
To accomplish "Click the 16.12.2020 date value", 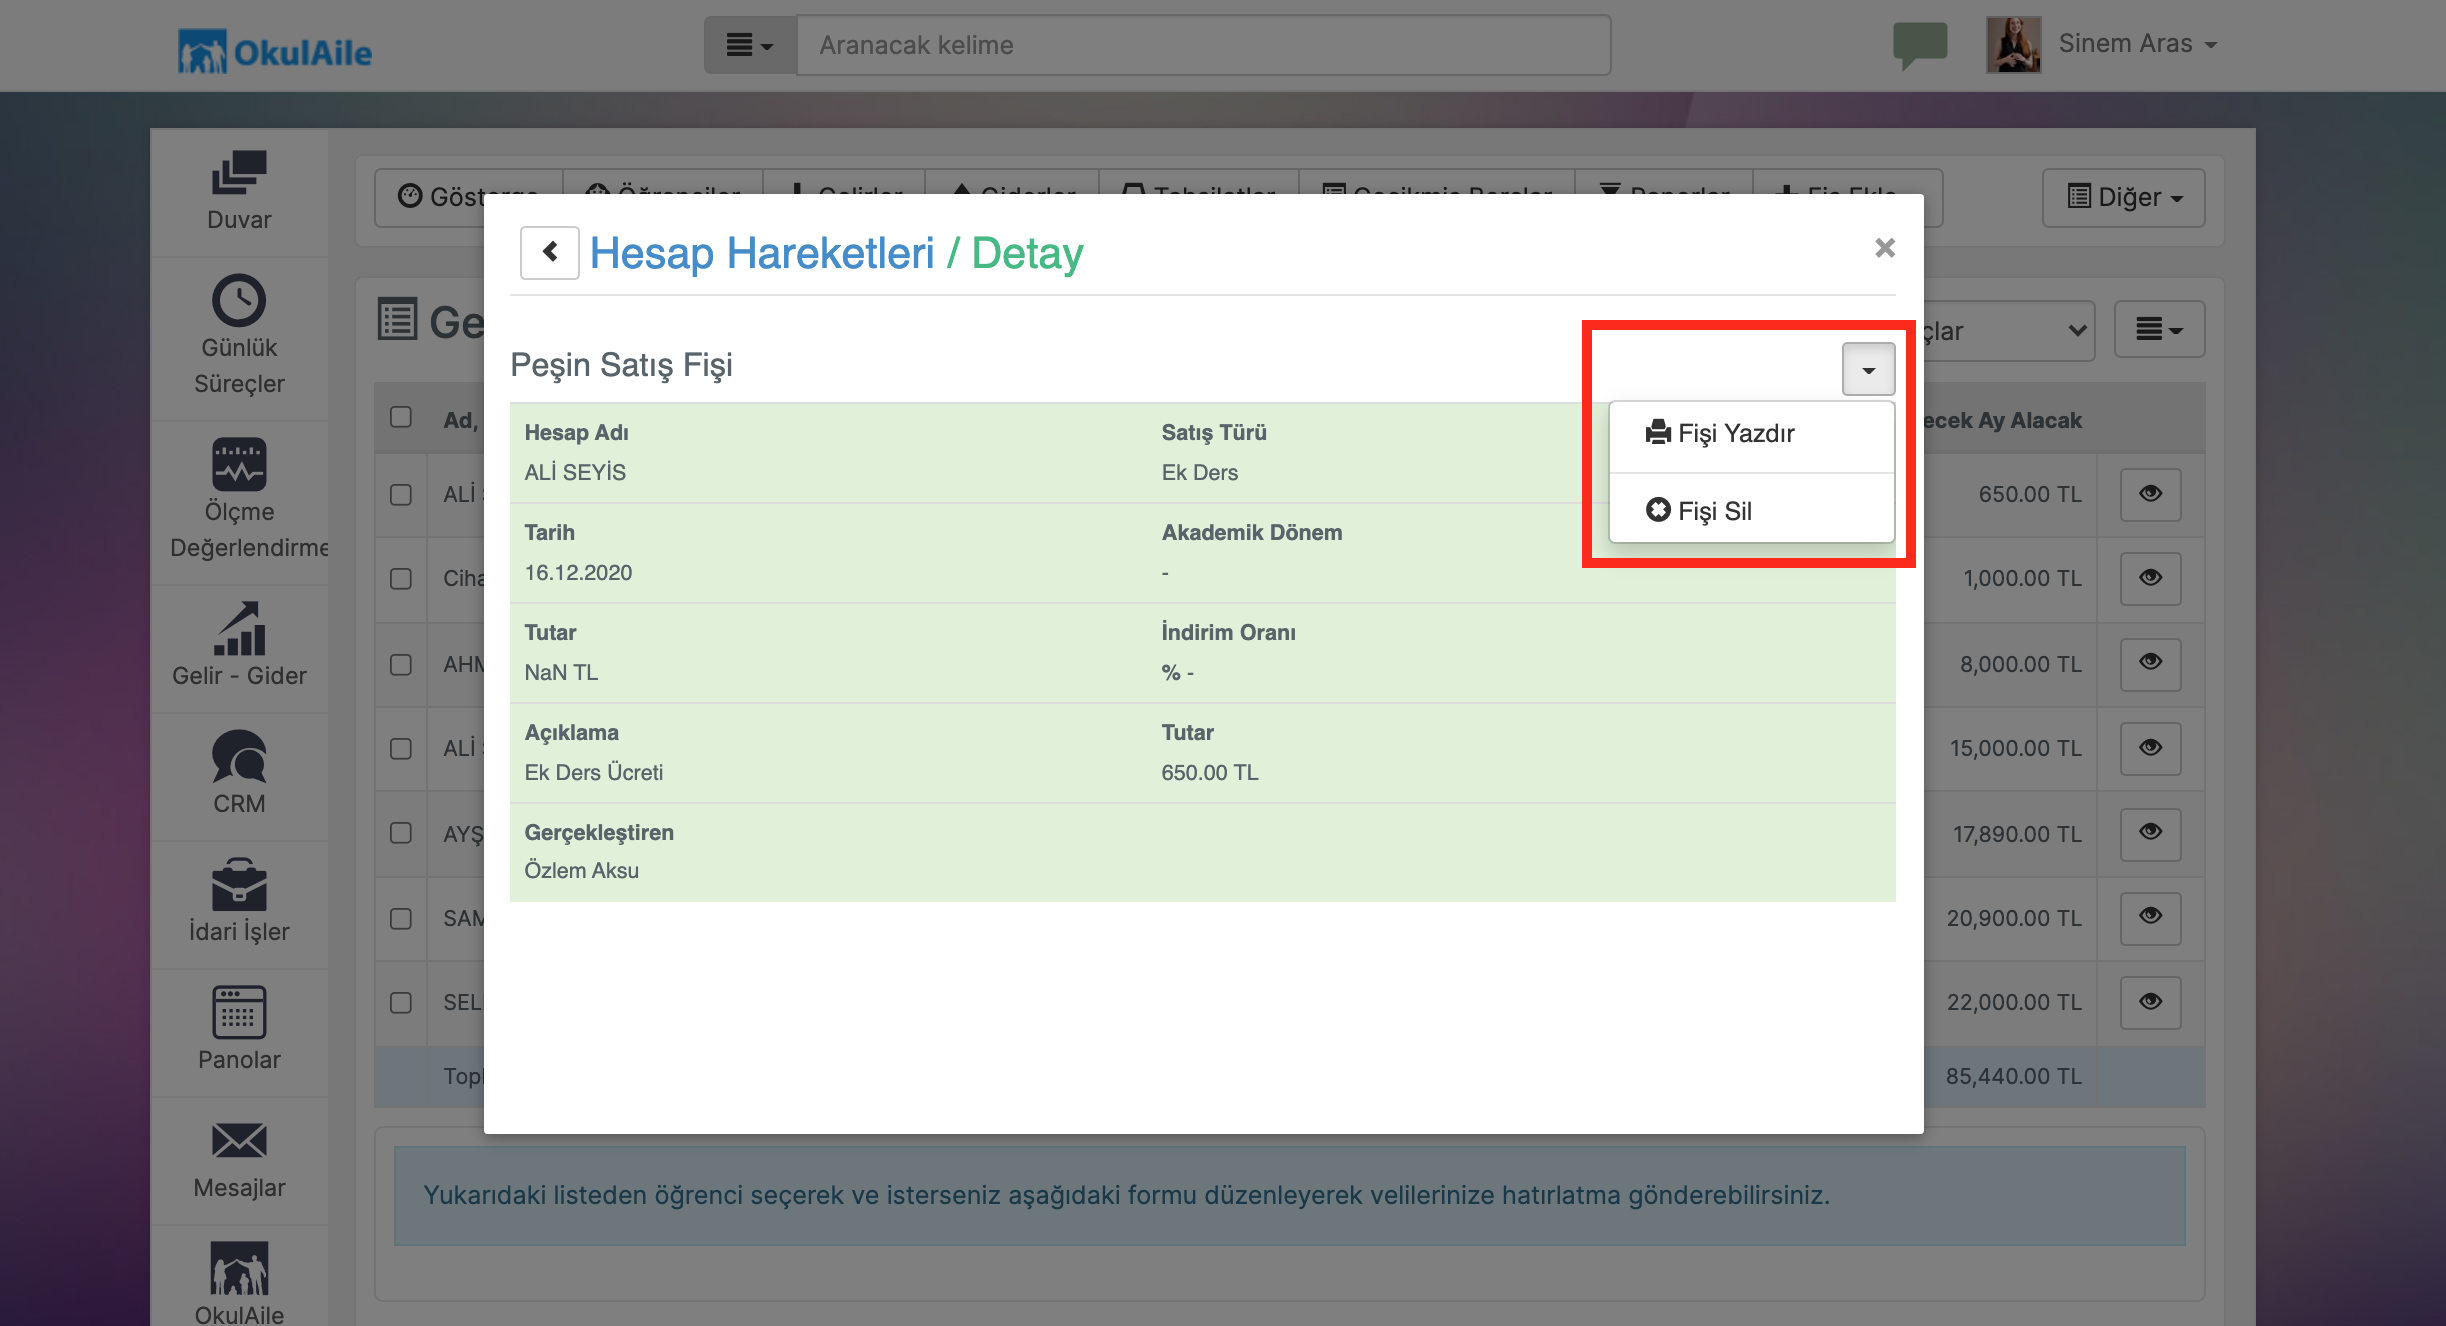I will [578, 572].
